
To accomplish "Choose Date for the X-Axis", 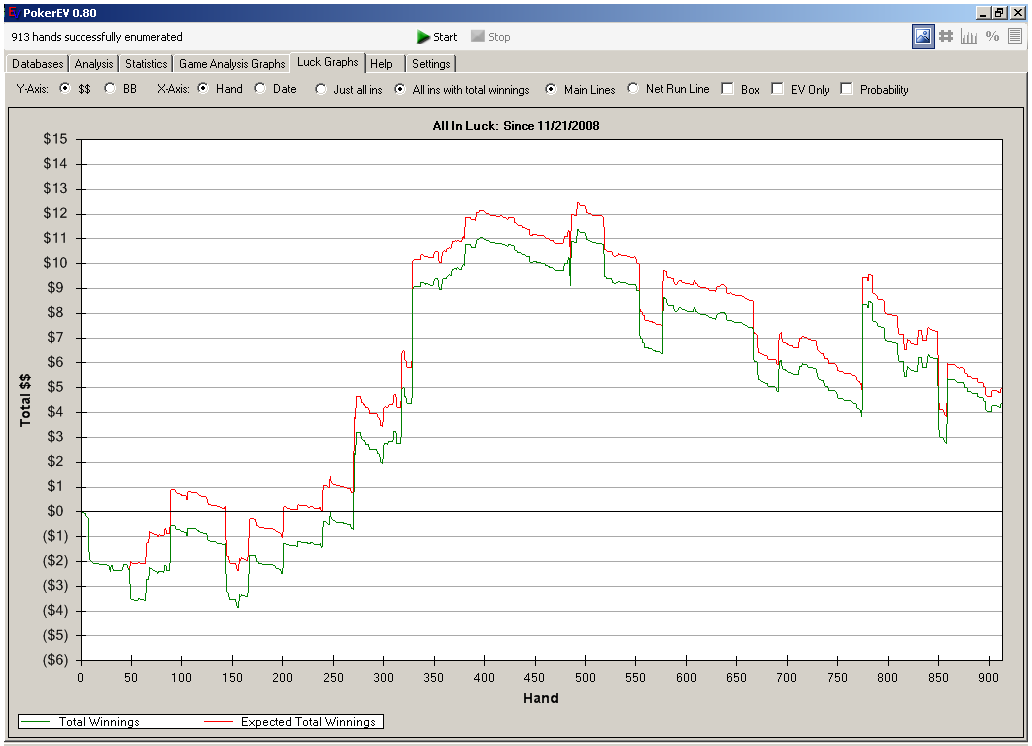I will pyautogui.click(x=260, y=89).
